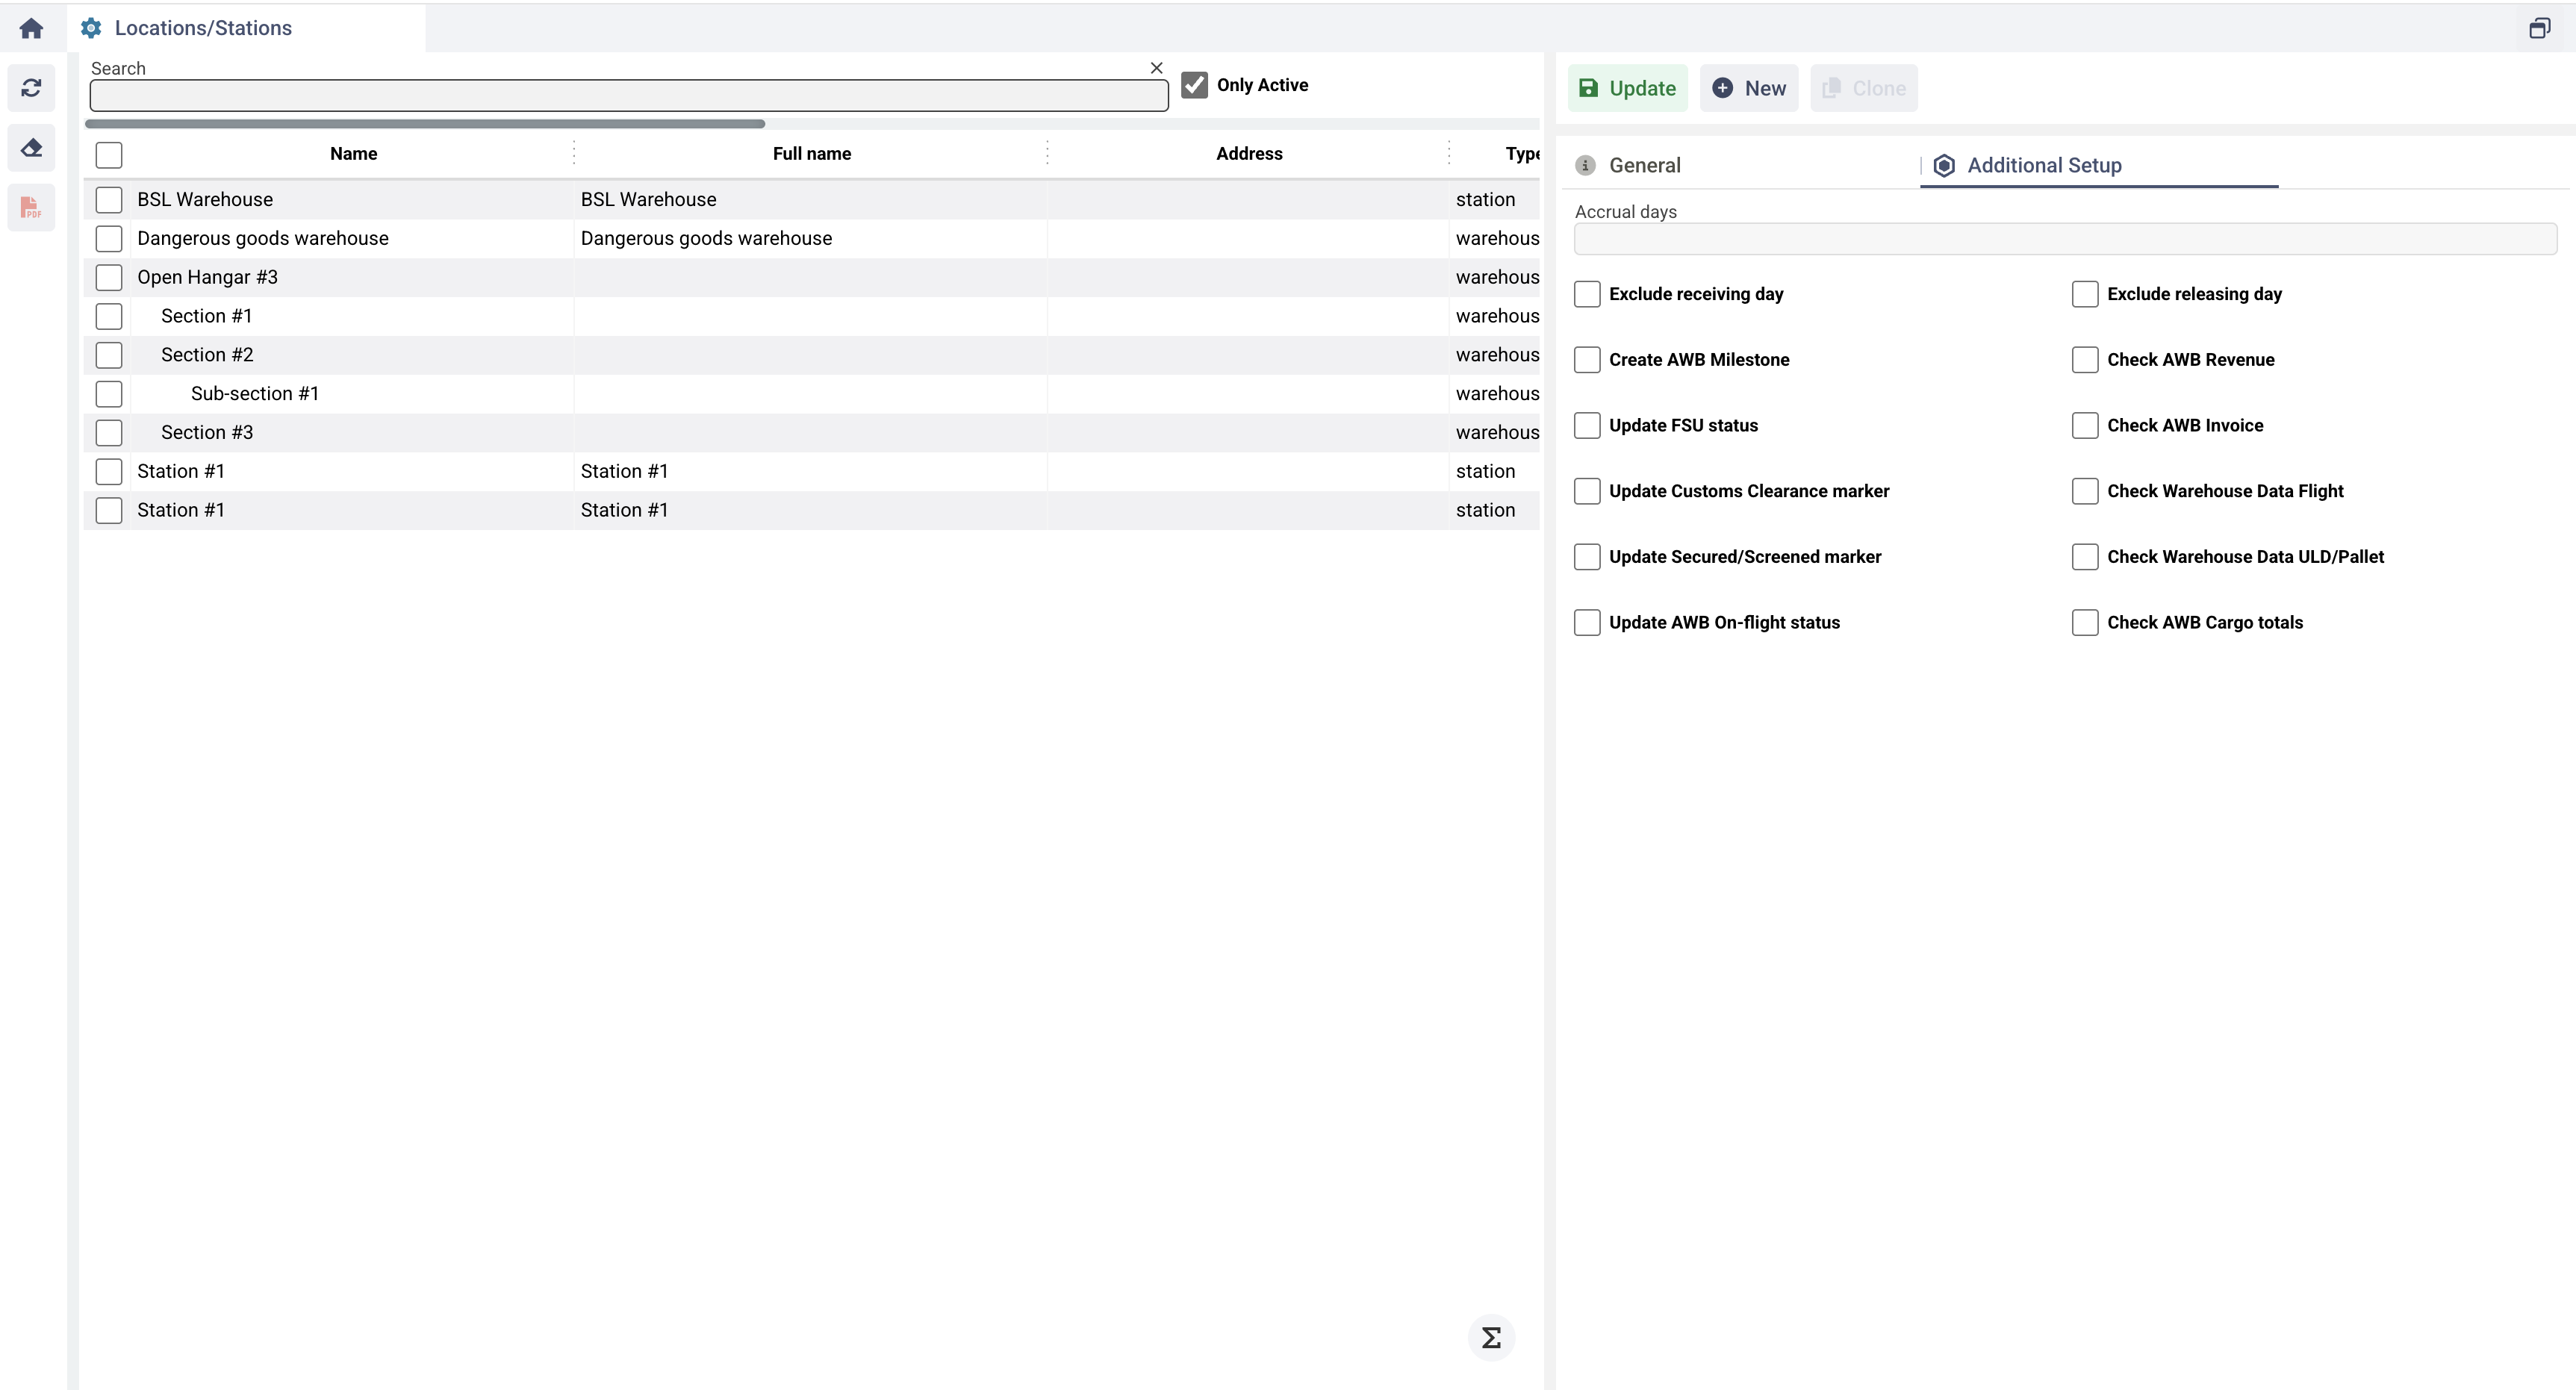Check the Check AWB Revenue option
Viewport: 2576px width, 1390px height.
click(2085, 360)
